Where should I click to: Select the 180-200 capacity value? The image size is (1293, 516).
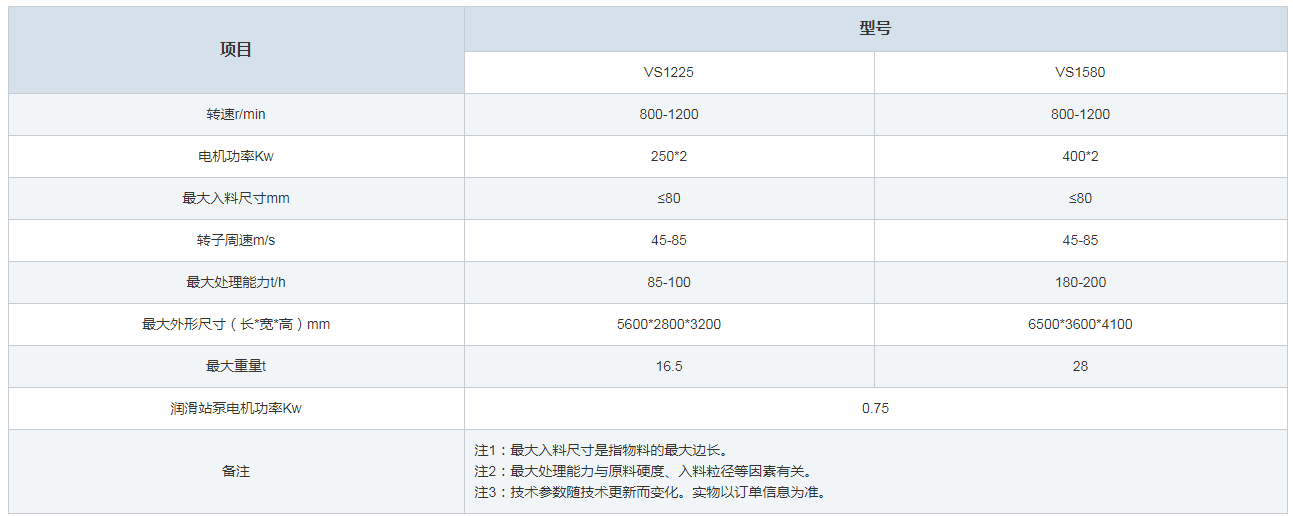(x=1080, y=282)
